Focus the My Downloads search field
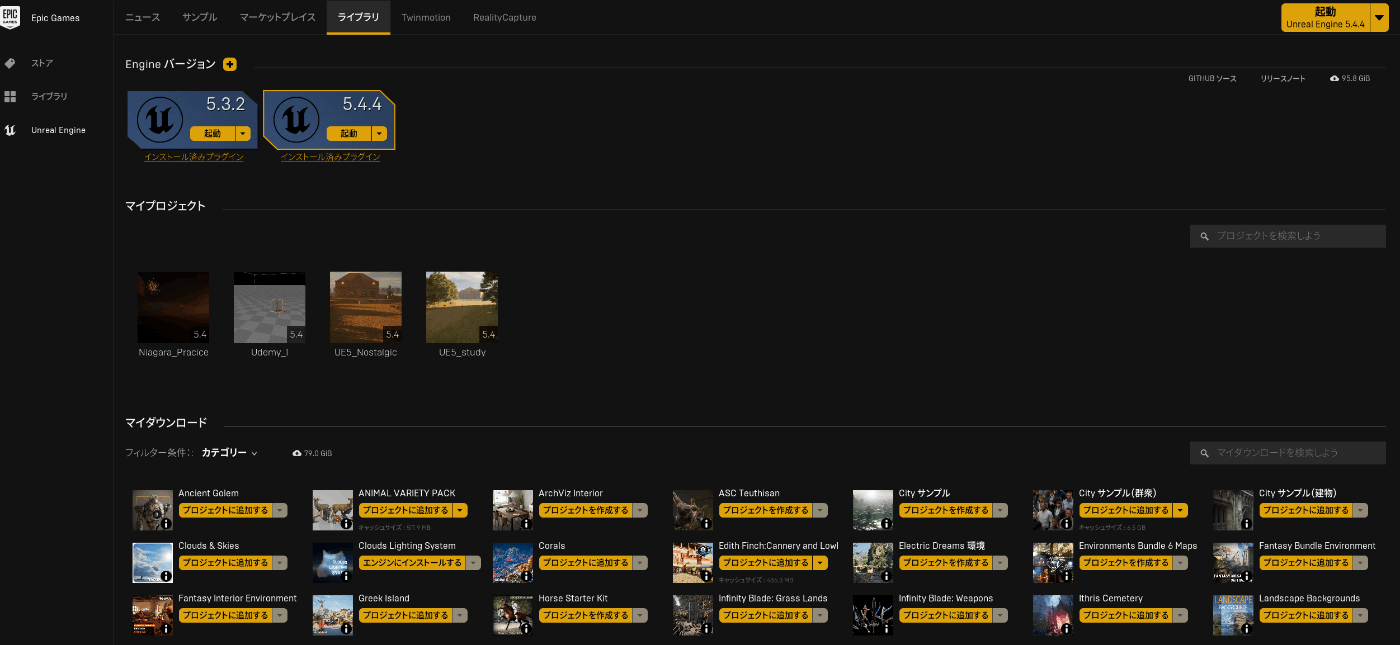1400x645 pixels. click(x=1288, y=453)
